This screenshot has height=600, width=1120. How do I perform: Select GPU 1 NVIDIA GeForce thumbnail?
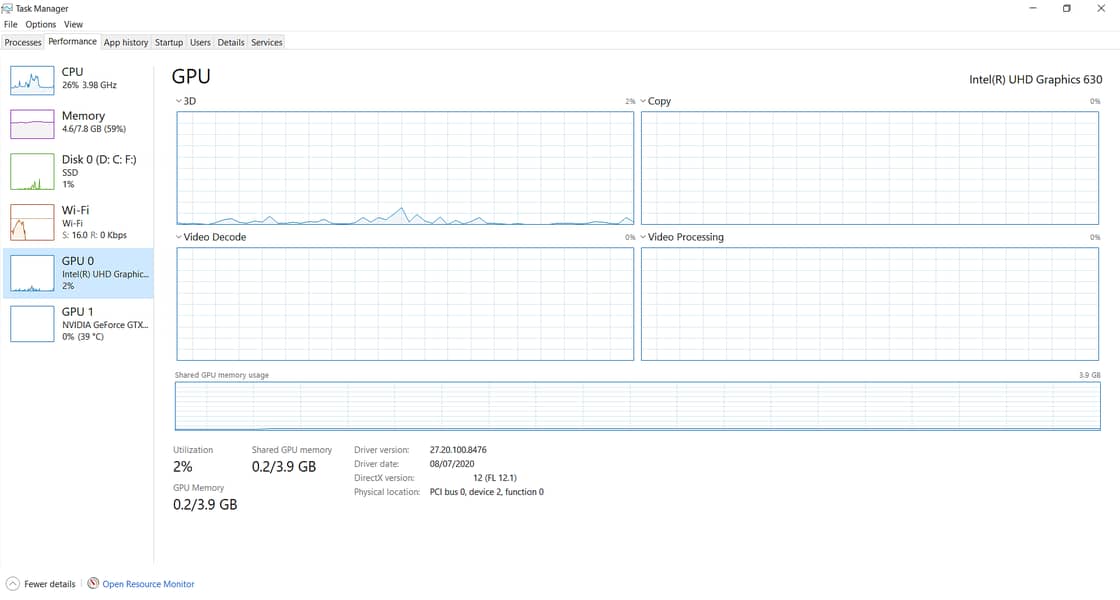[32, 324]
